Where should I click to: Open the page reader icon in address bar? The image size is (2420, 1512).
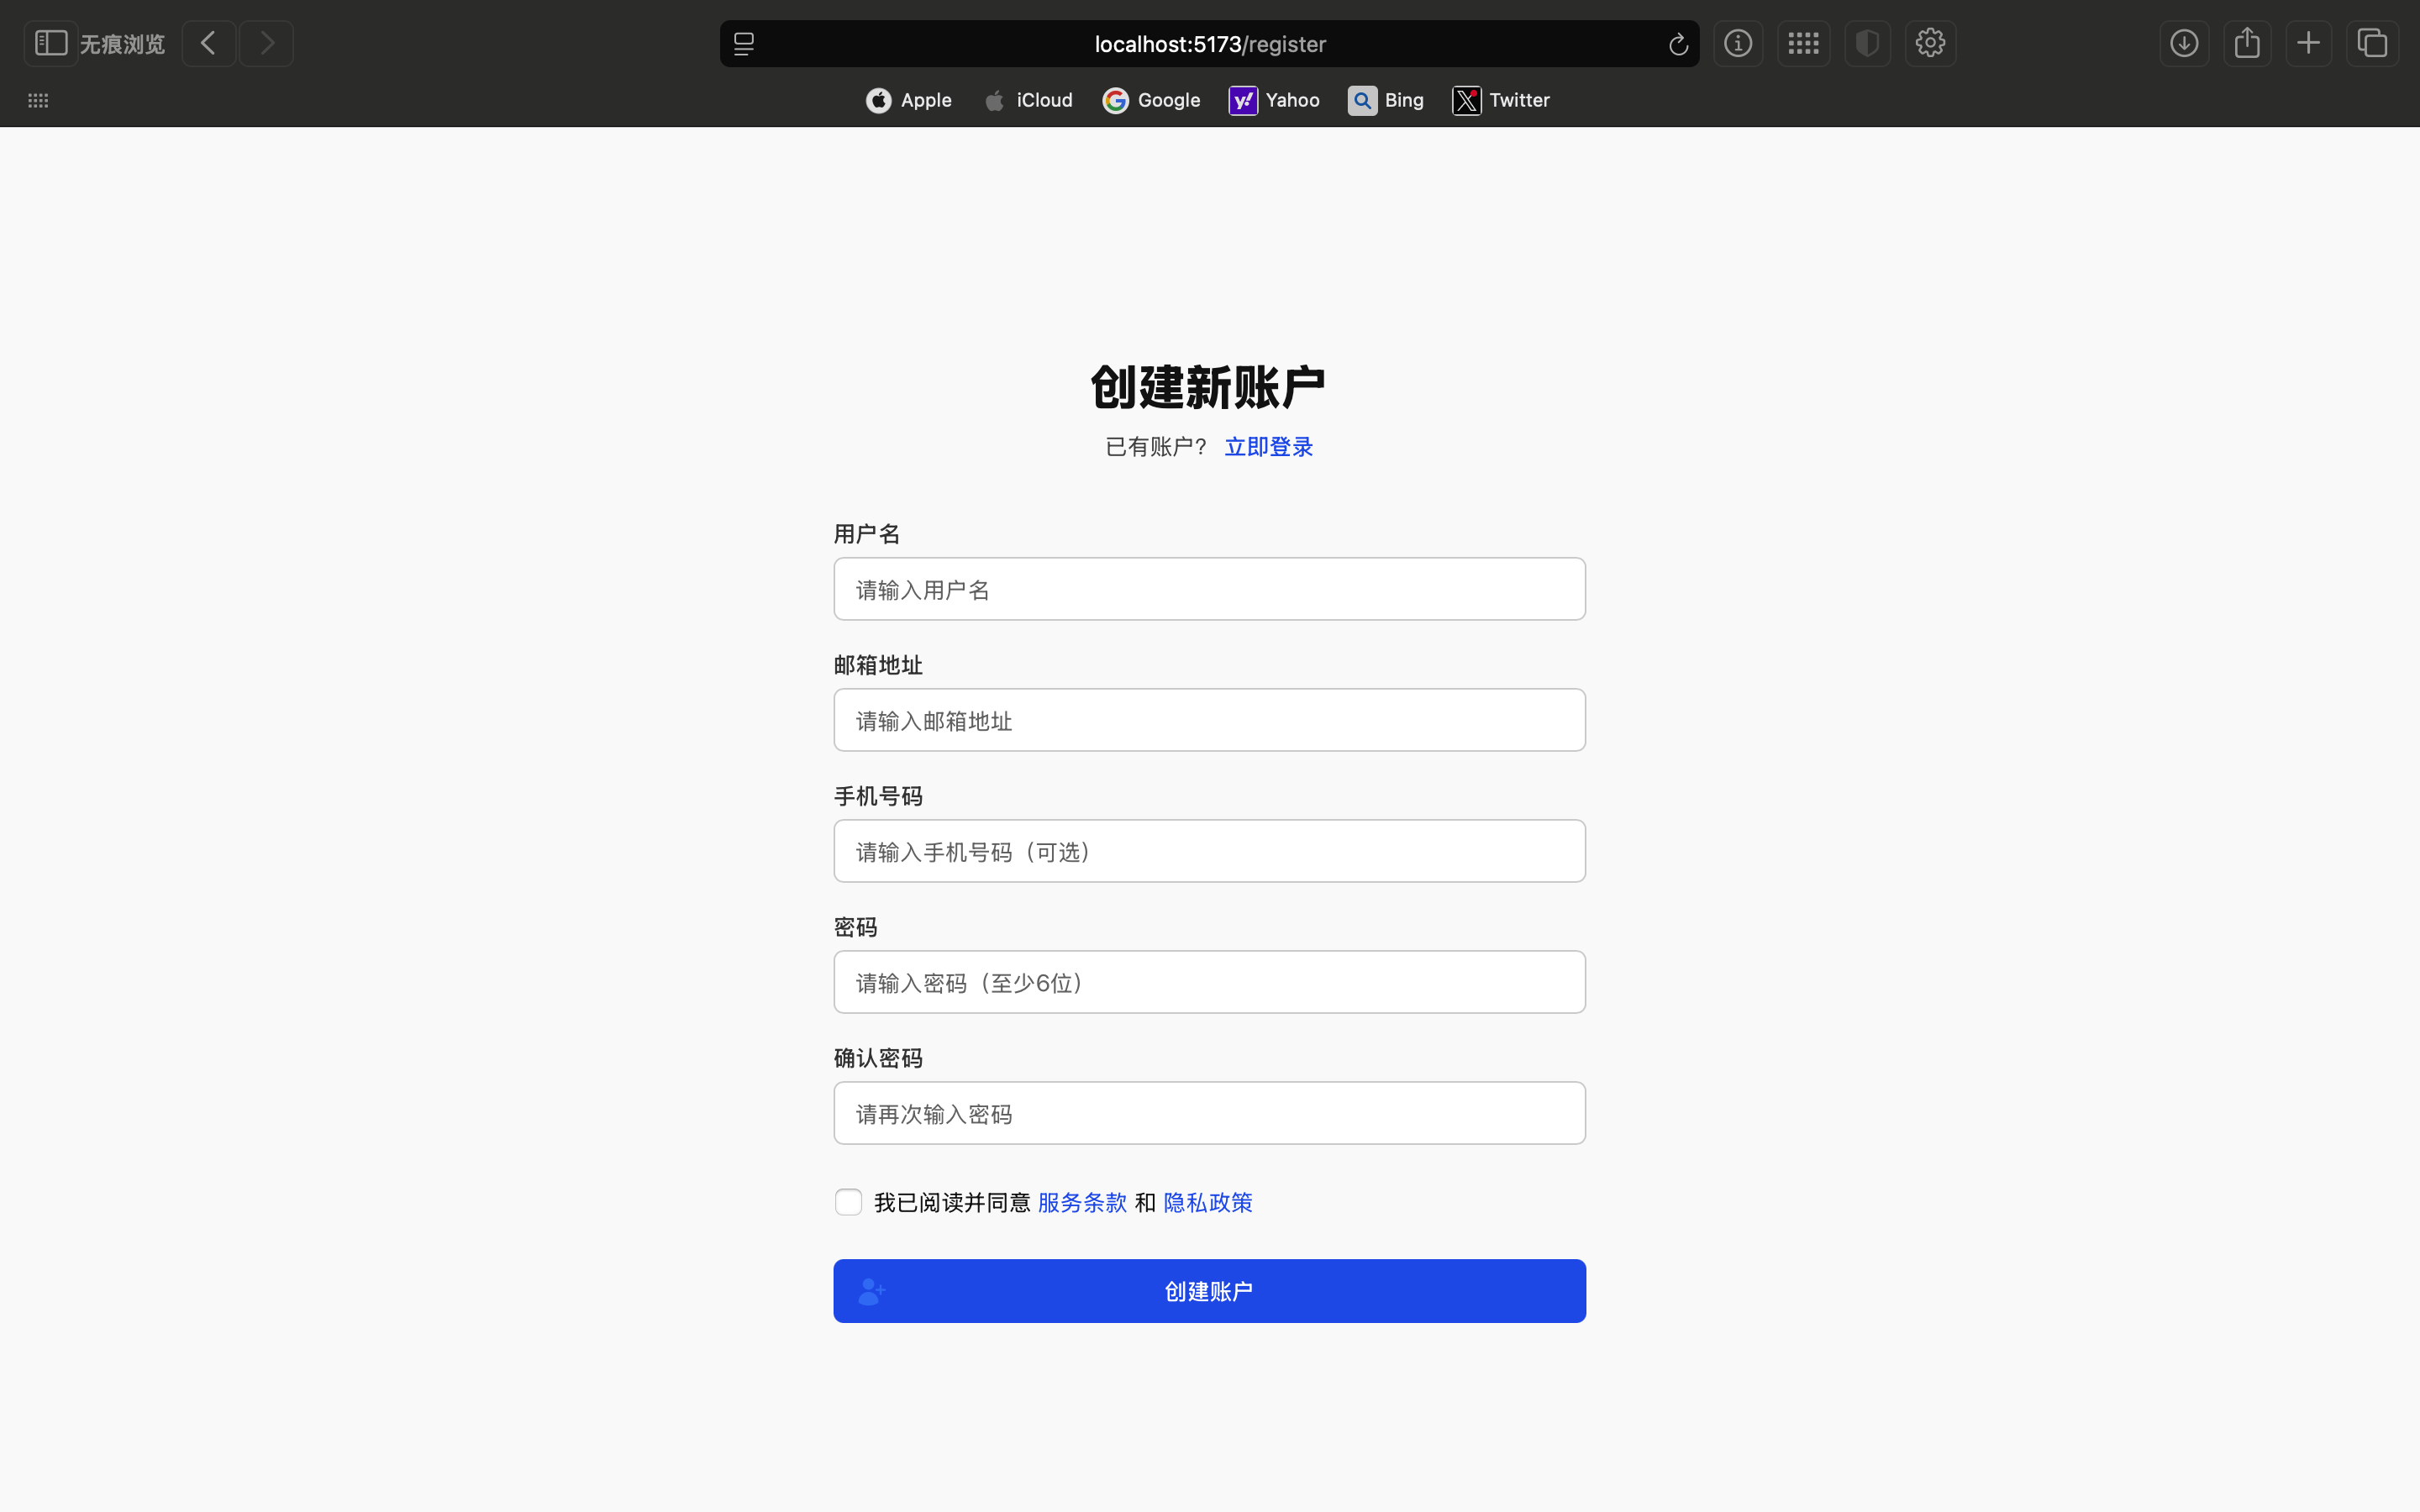coord(744,44)
